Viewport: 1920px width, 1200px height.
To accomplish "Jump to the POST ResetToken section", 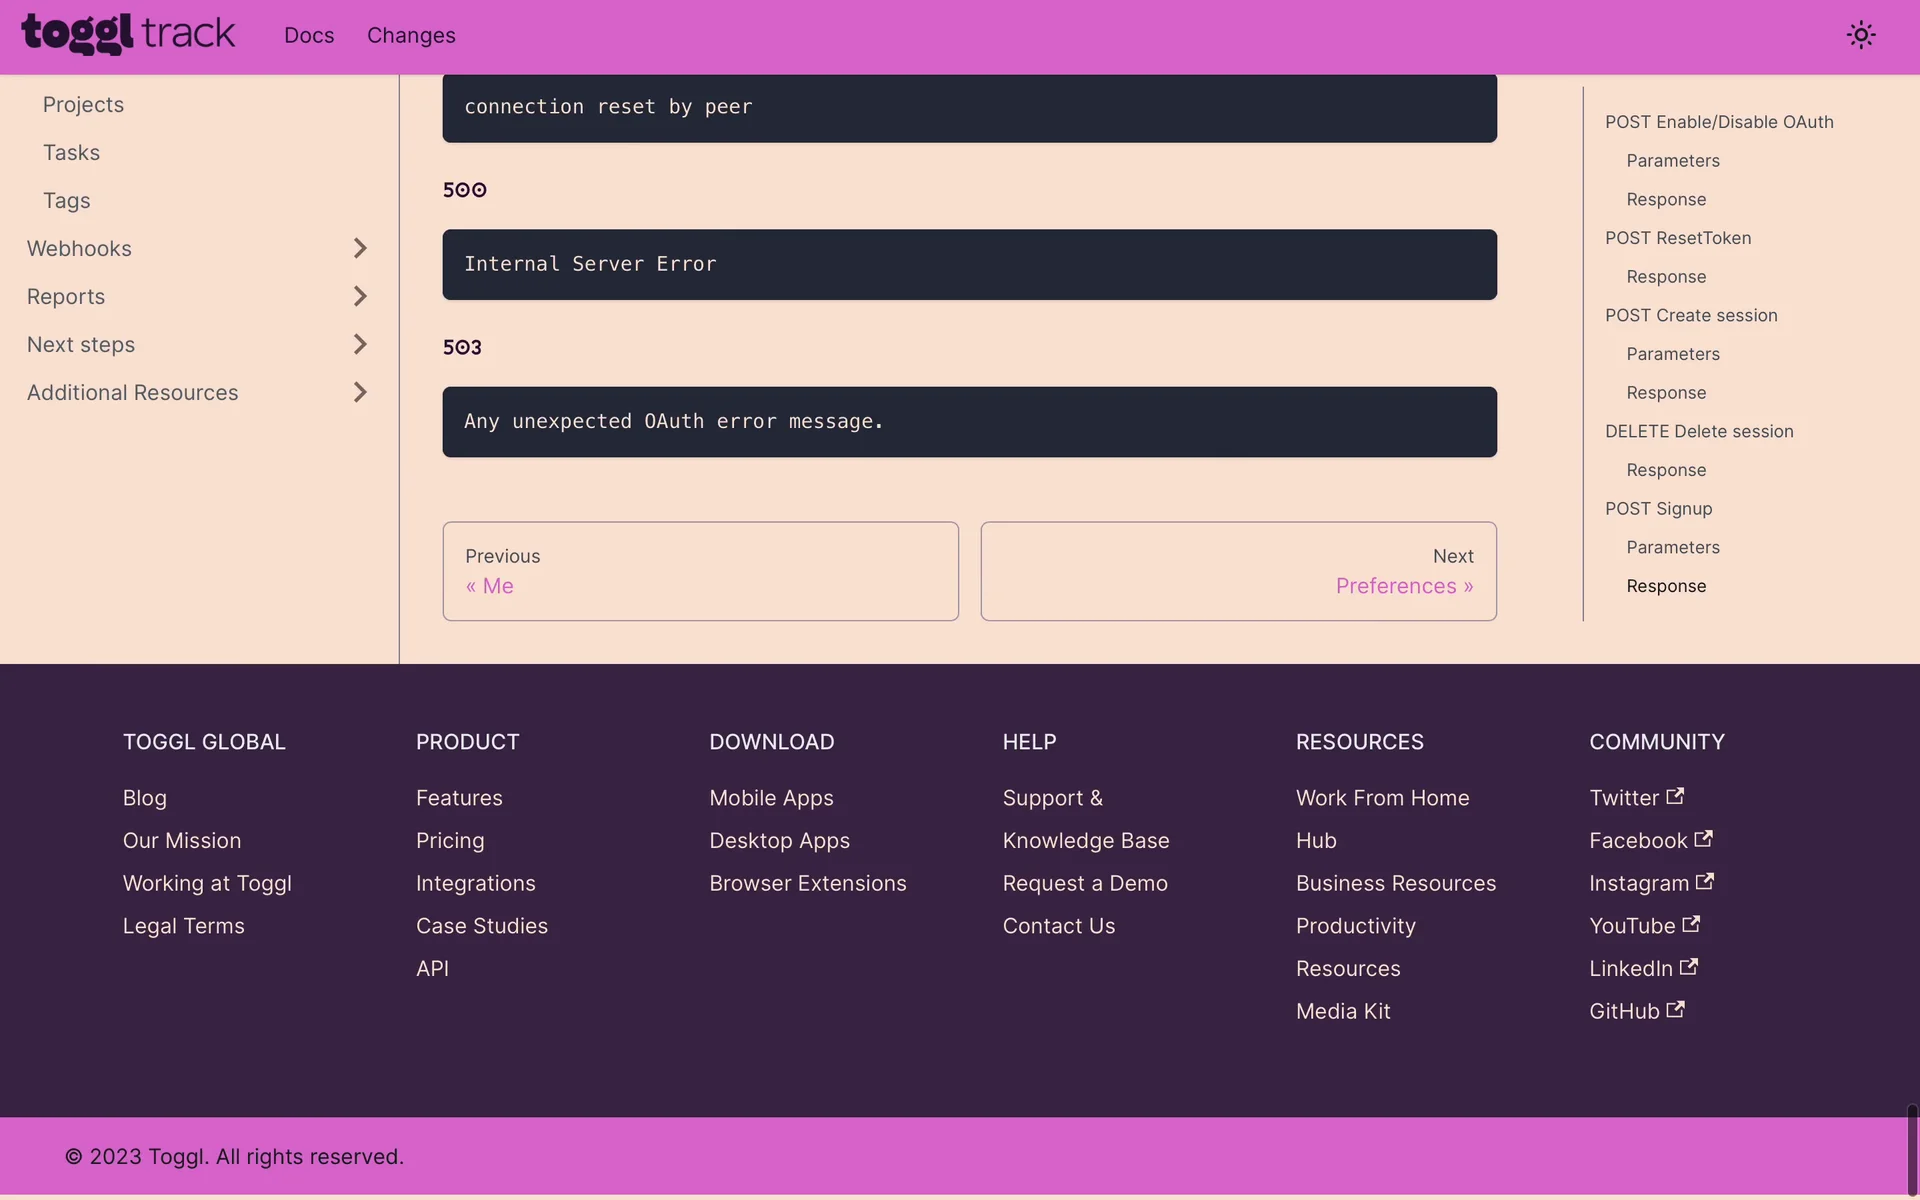I will 1677,238.
